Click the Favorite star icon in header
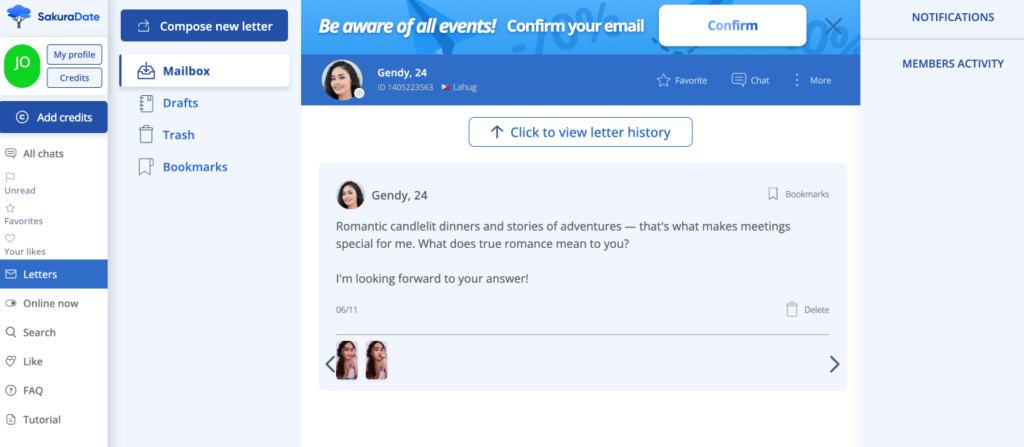 coord(663,80)
